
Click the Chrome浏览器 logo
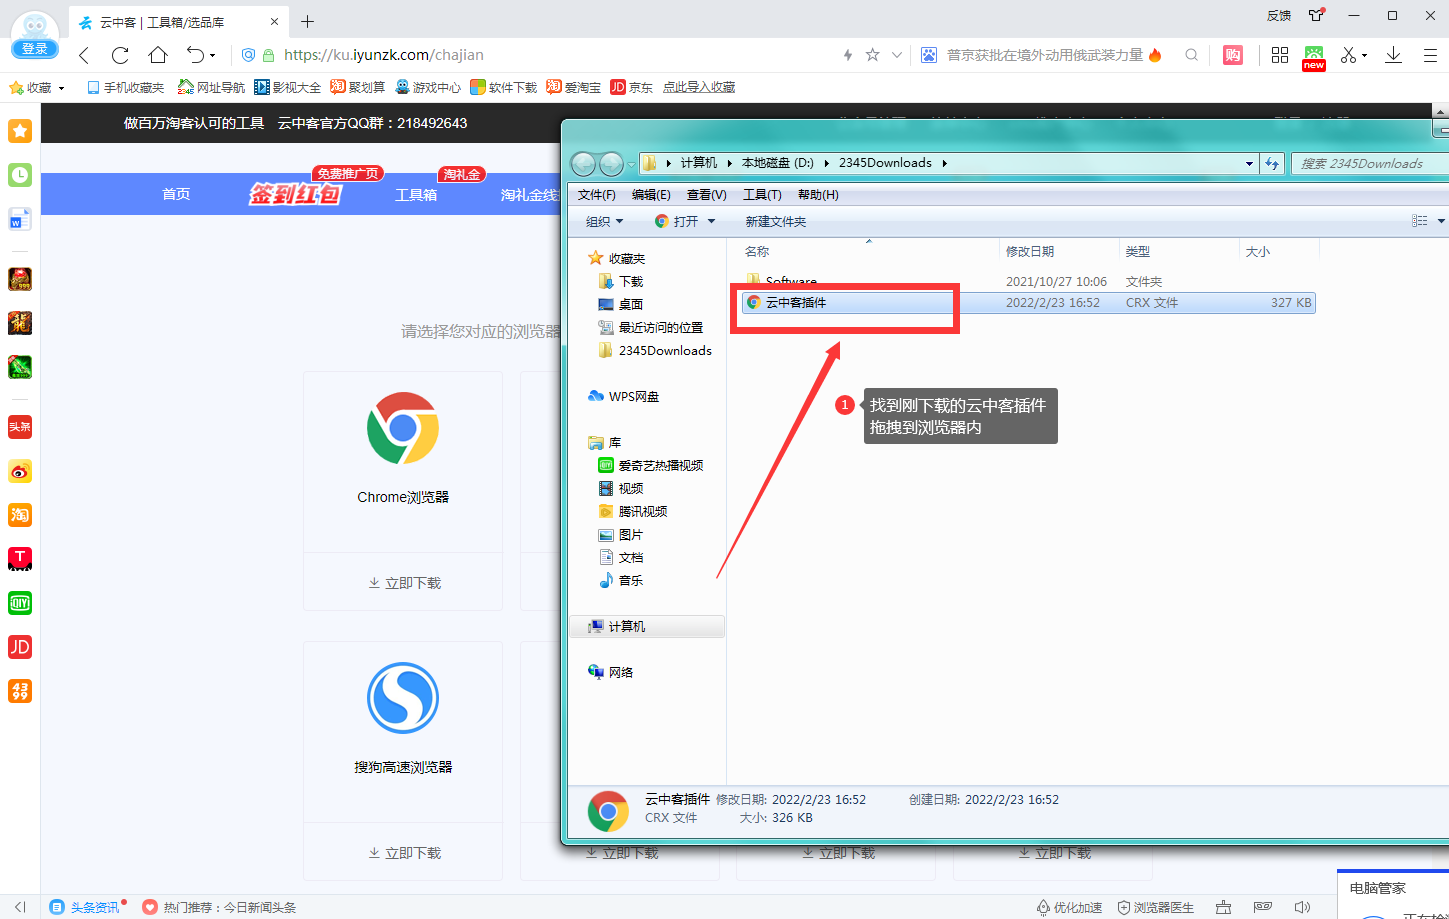point(403,428)
